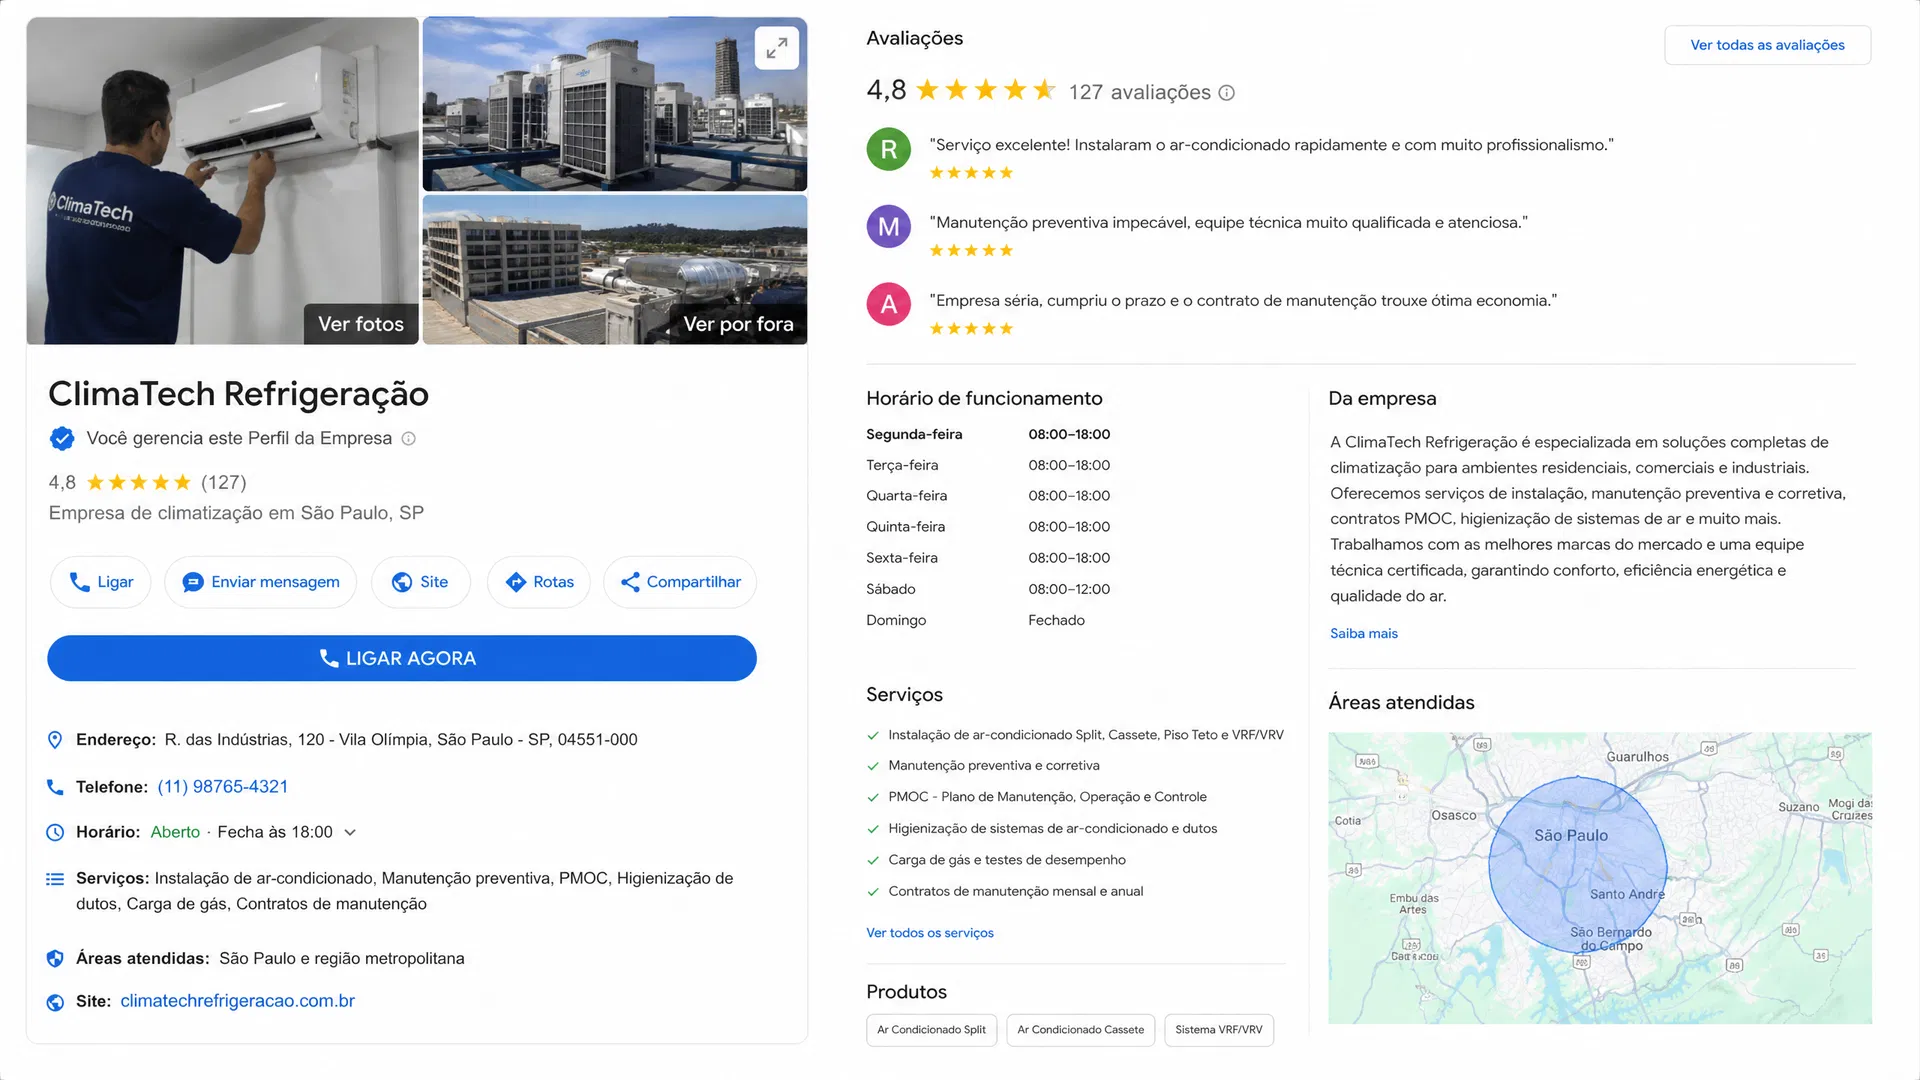Click 'Higienização de sistemas de ar-condicionado e dutos'
This screenshot has height=1080, width=1920.
[1052, 829]
